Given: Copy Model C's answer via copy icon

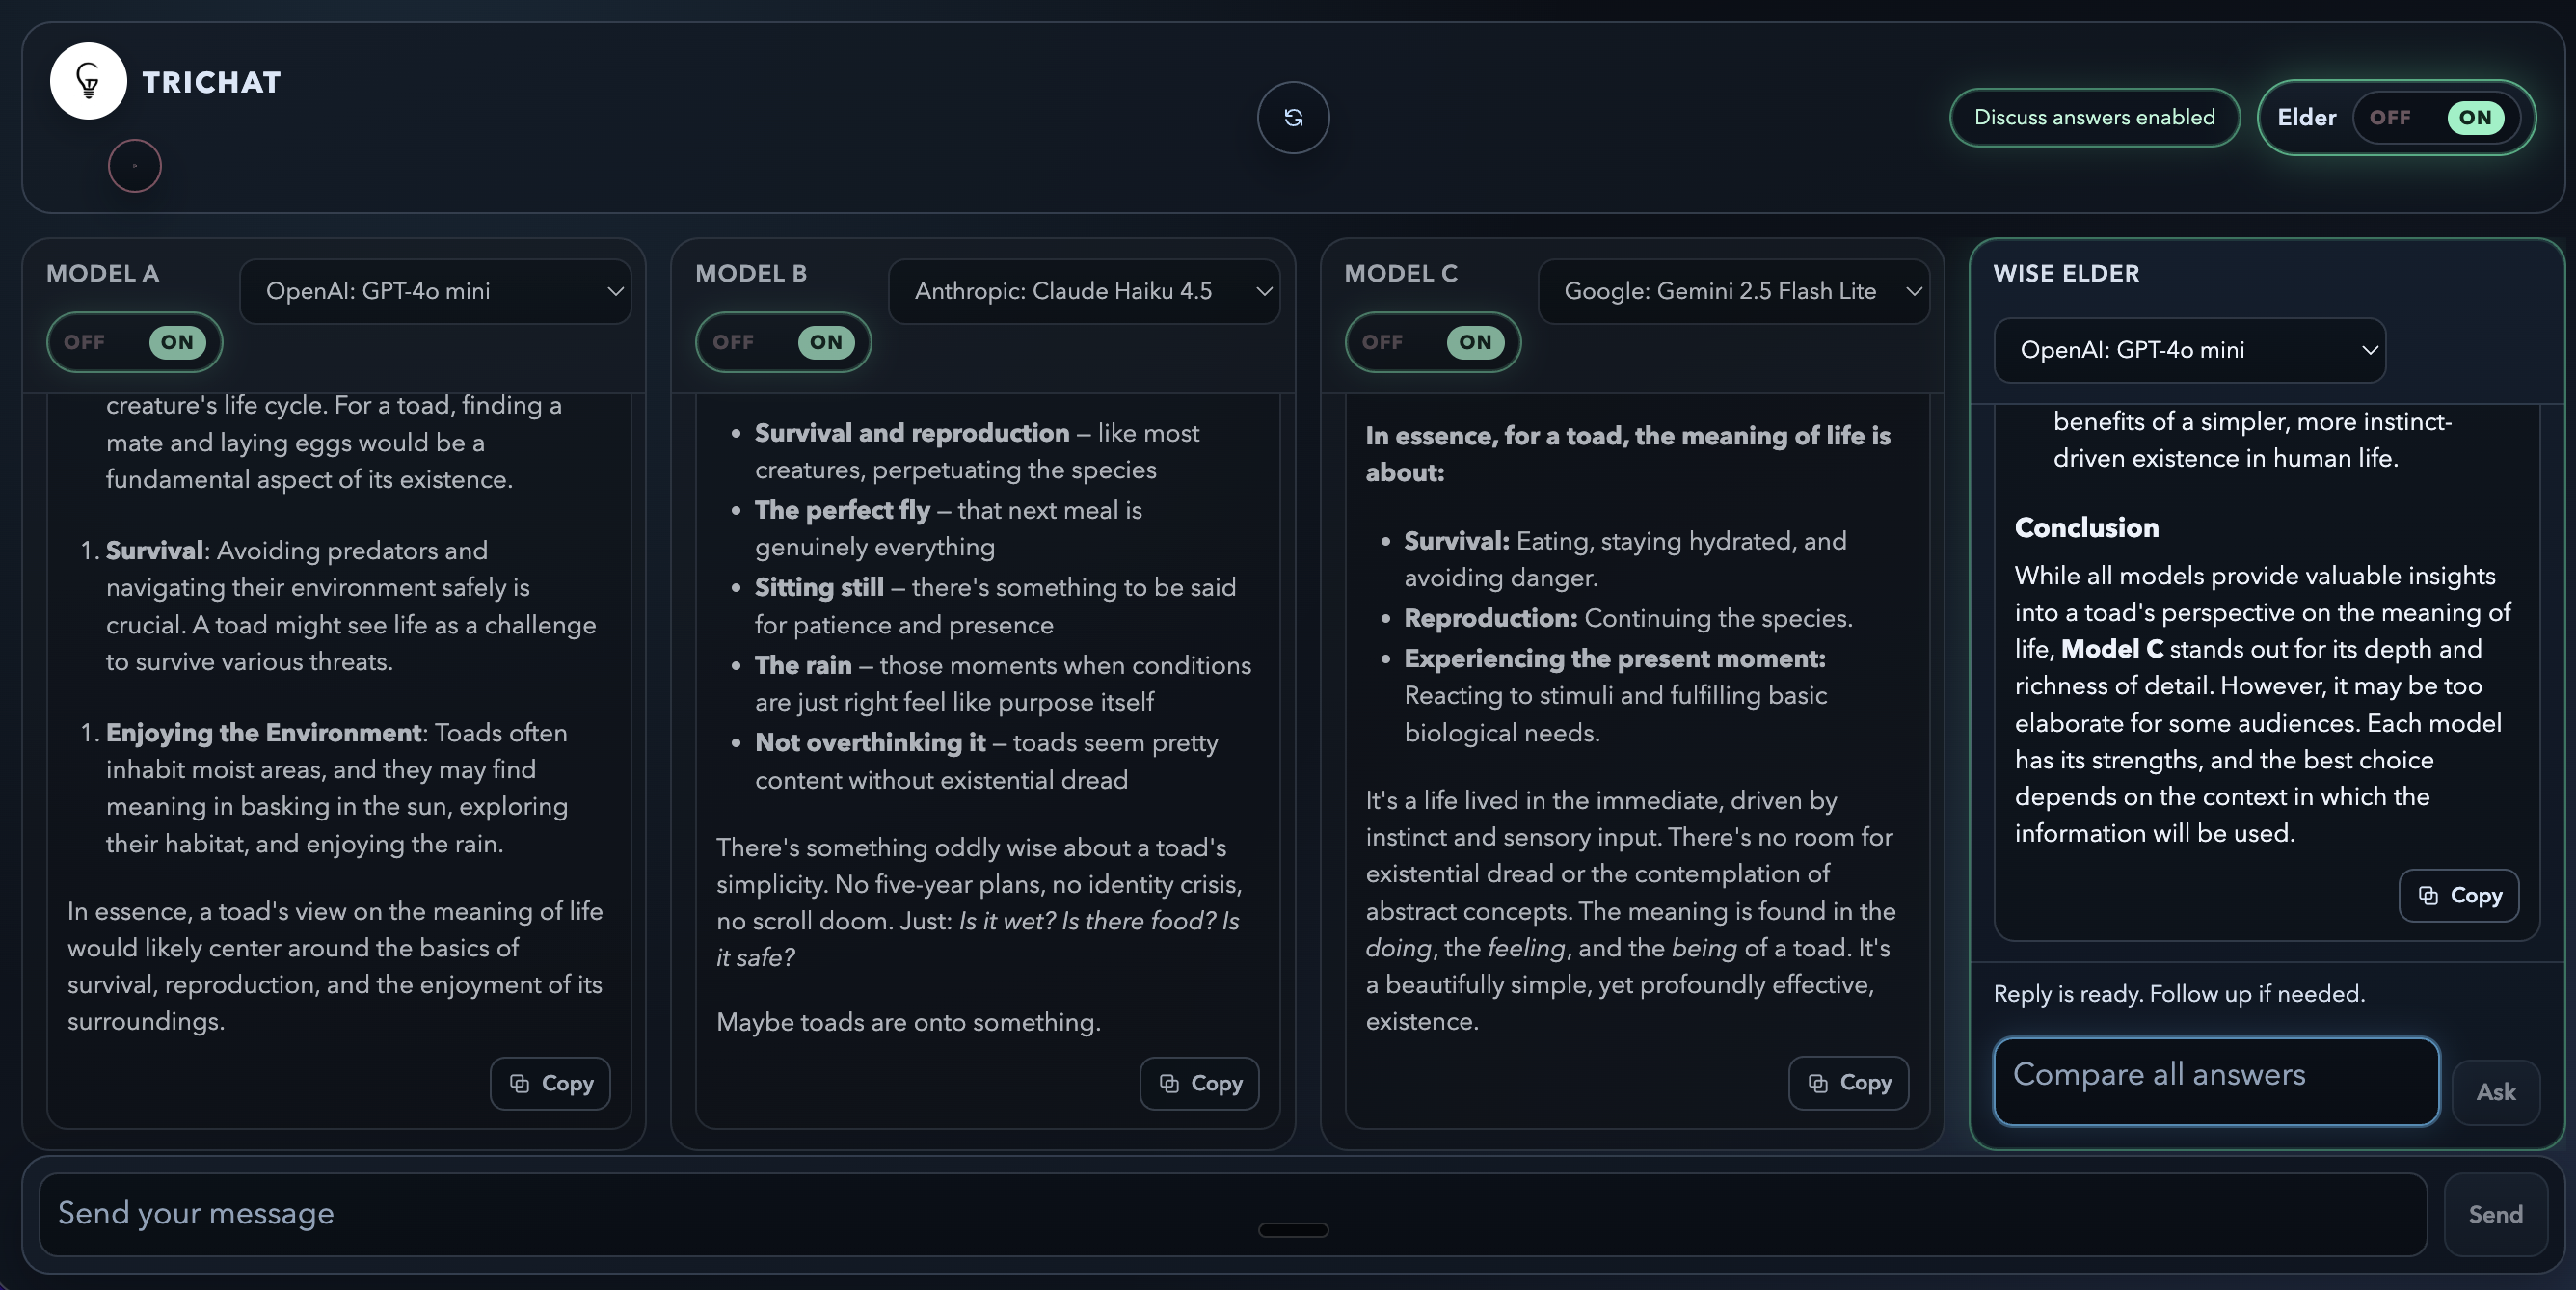Looking at the screenshot, I should point(1848,1082).
